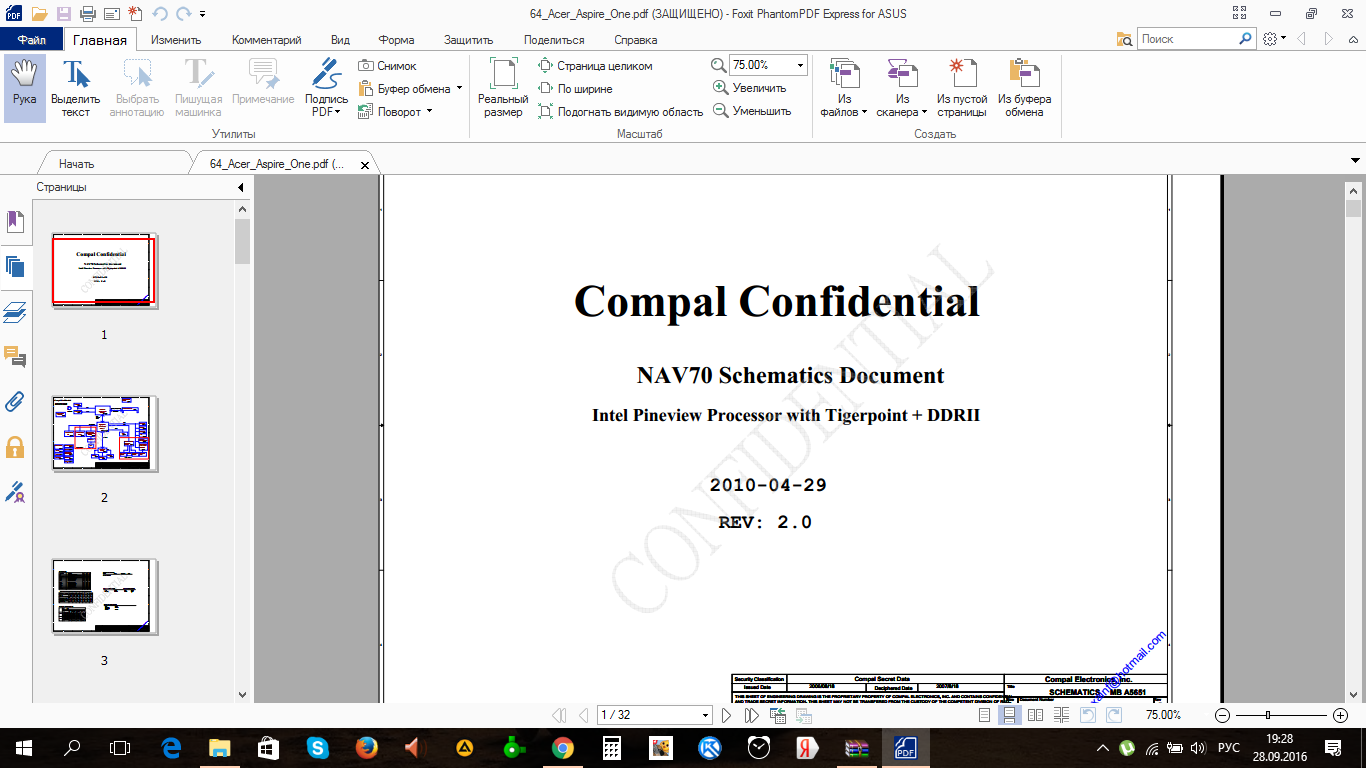Switch to Справка ribbon tab
Viewport: 1366px width, 768px height.
coord(636,40)
